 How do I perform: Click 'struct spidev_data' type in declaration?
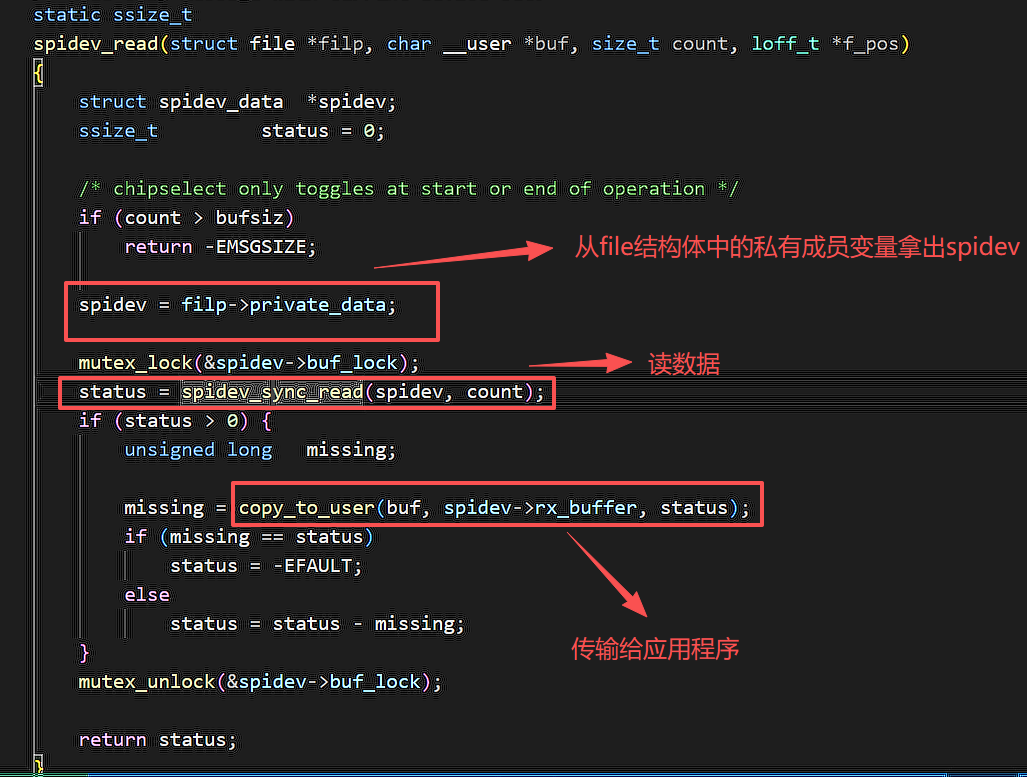pyautogui.click(x=181, y=102)
